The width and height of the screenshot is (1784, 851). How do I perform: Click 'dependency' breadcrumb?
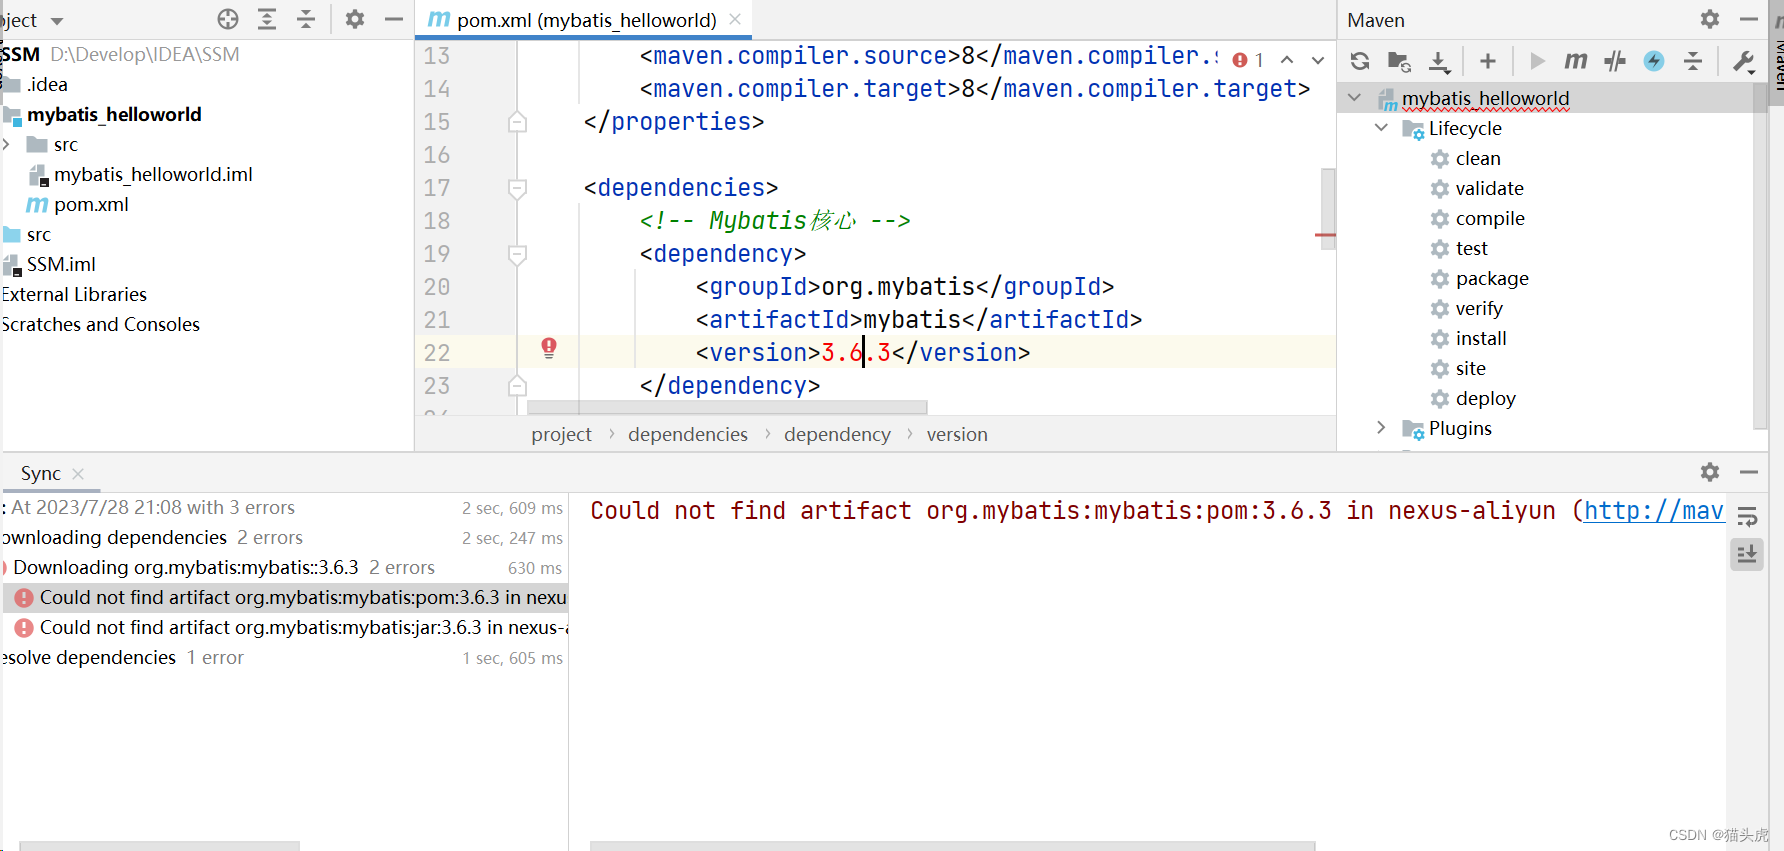(x=837, y=434)
